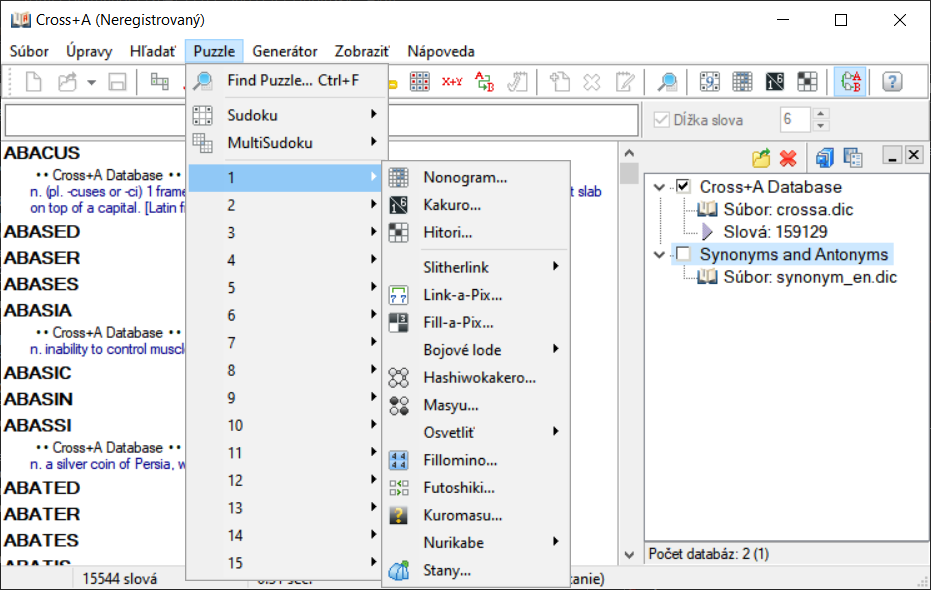
Task: Click the Hitori checkered toolbar icon
Action: [807, 82]
